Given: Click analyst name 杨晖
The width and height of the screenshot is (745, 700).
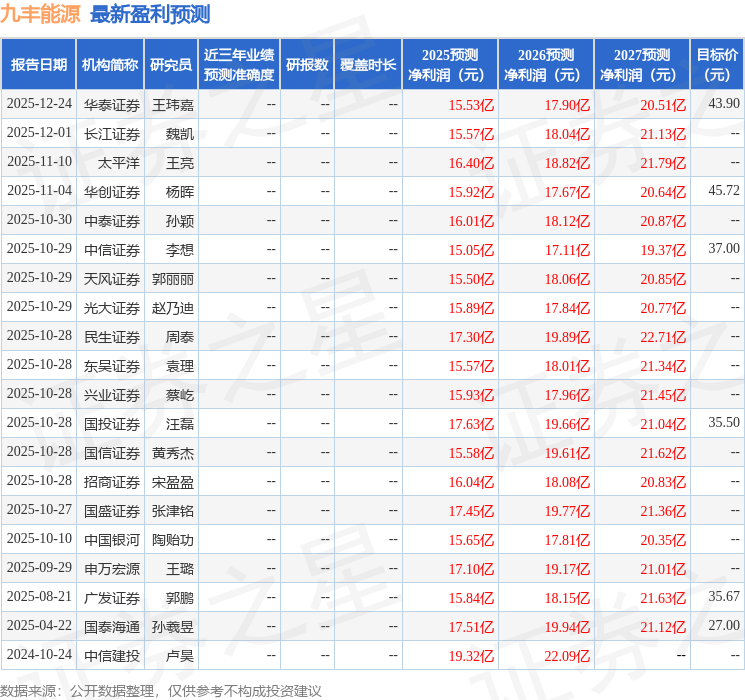Looking at the screenshot, I should [180, 191].
